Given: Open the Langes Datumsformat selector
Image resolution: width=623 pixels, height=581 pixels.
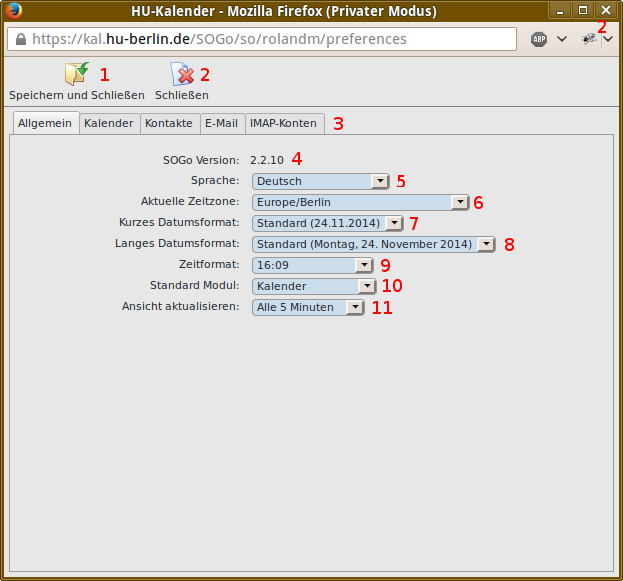Looking at the screenshot, I should [374, 244].
